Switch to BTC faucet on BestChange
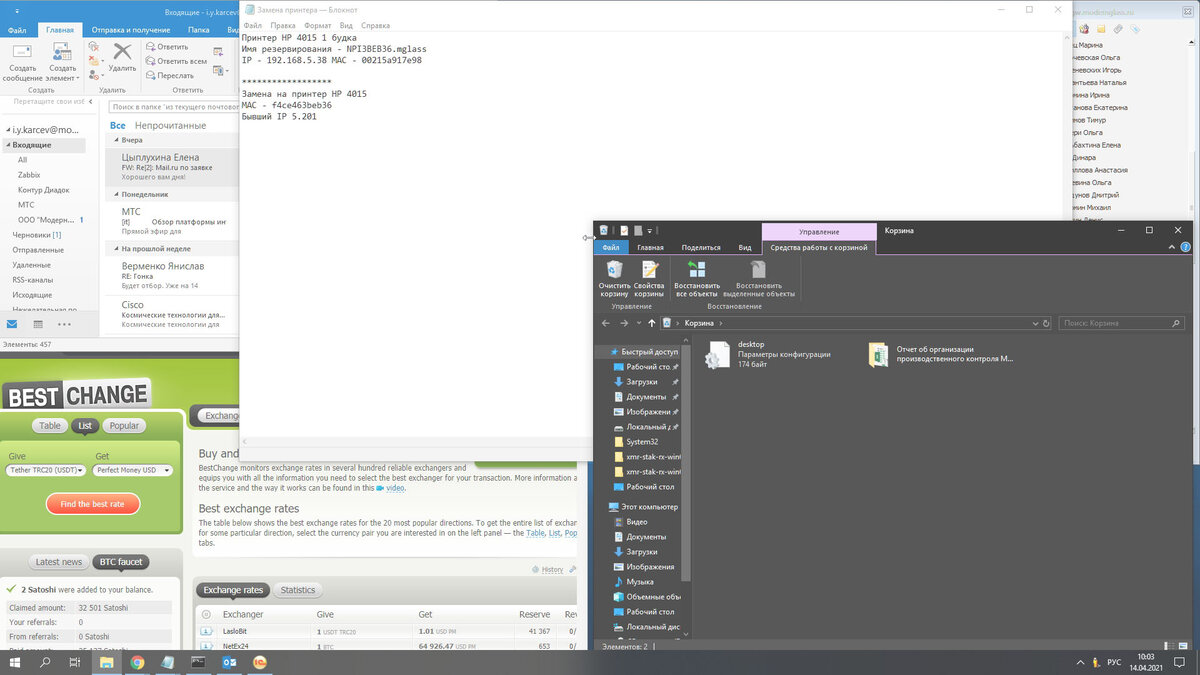 (121, 562)
